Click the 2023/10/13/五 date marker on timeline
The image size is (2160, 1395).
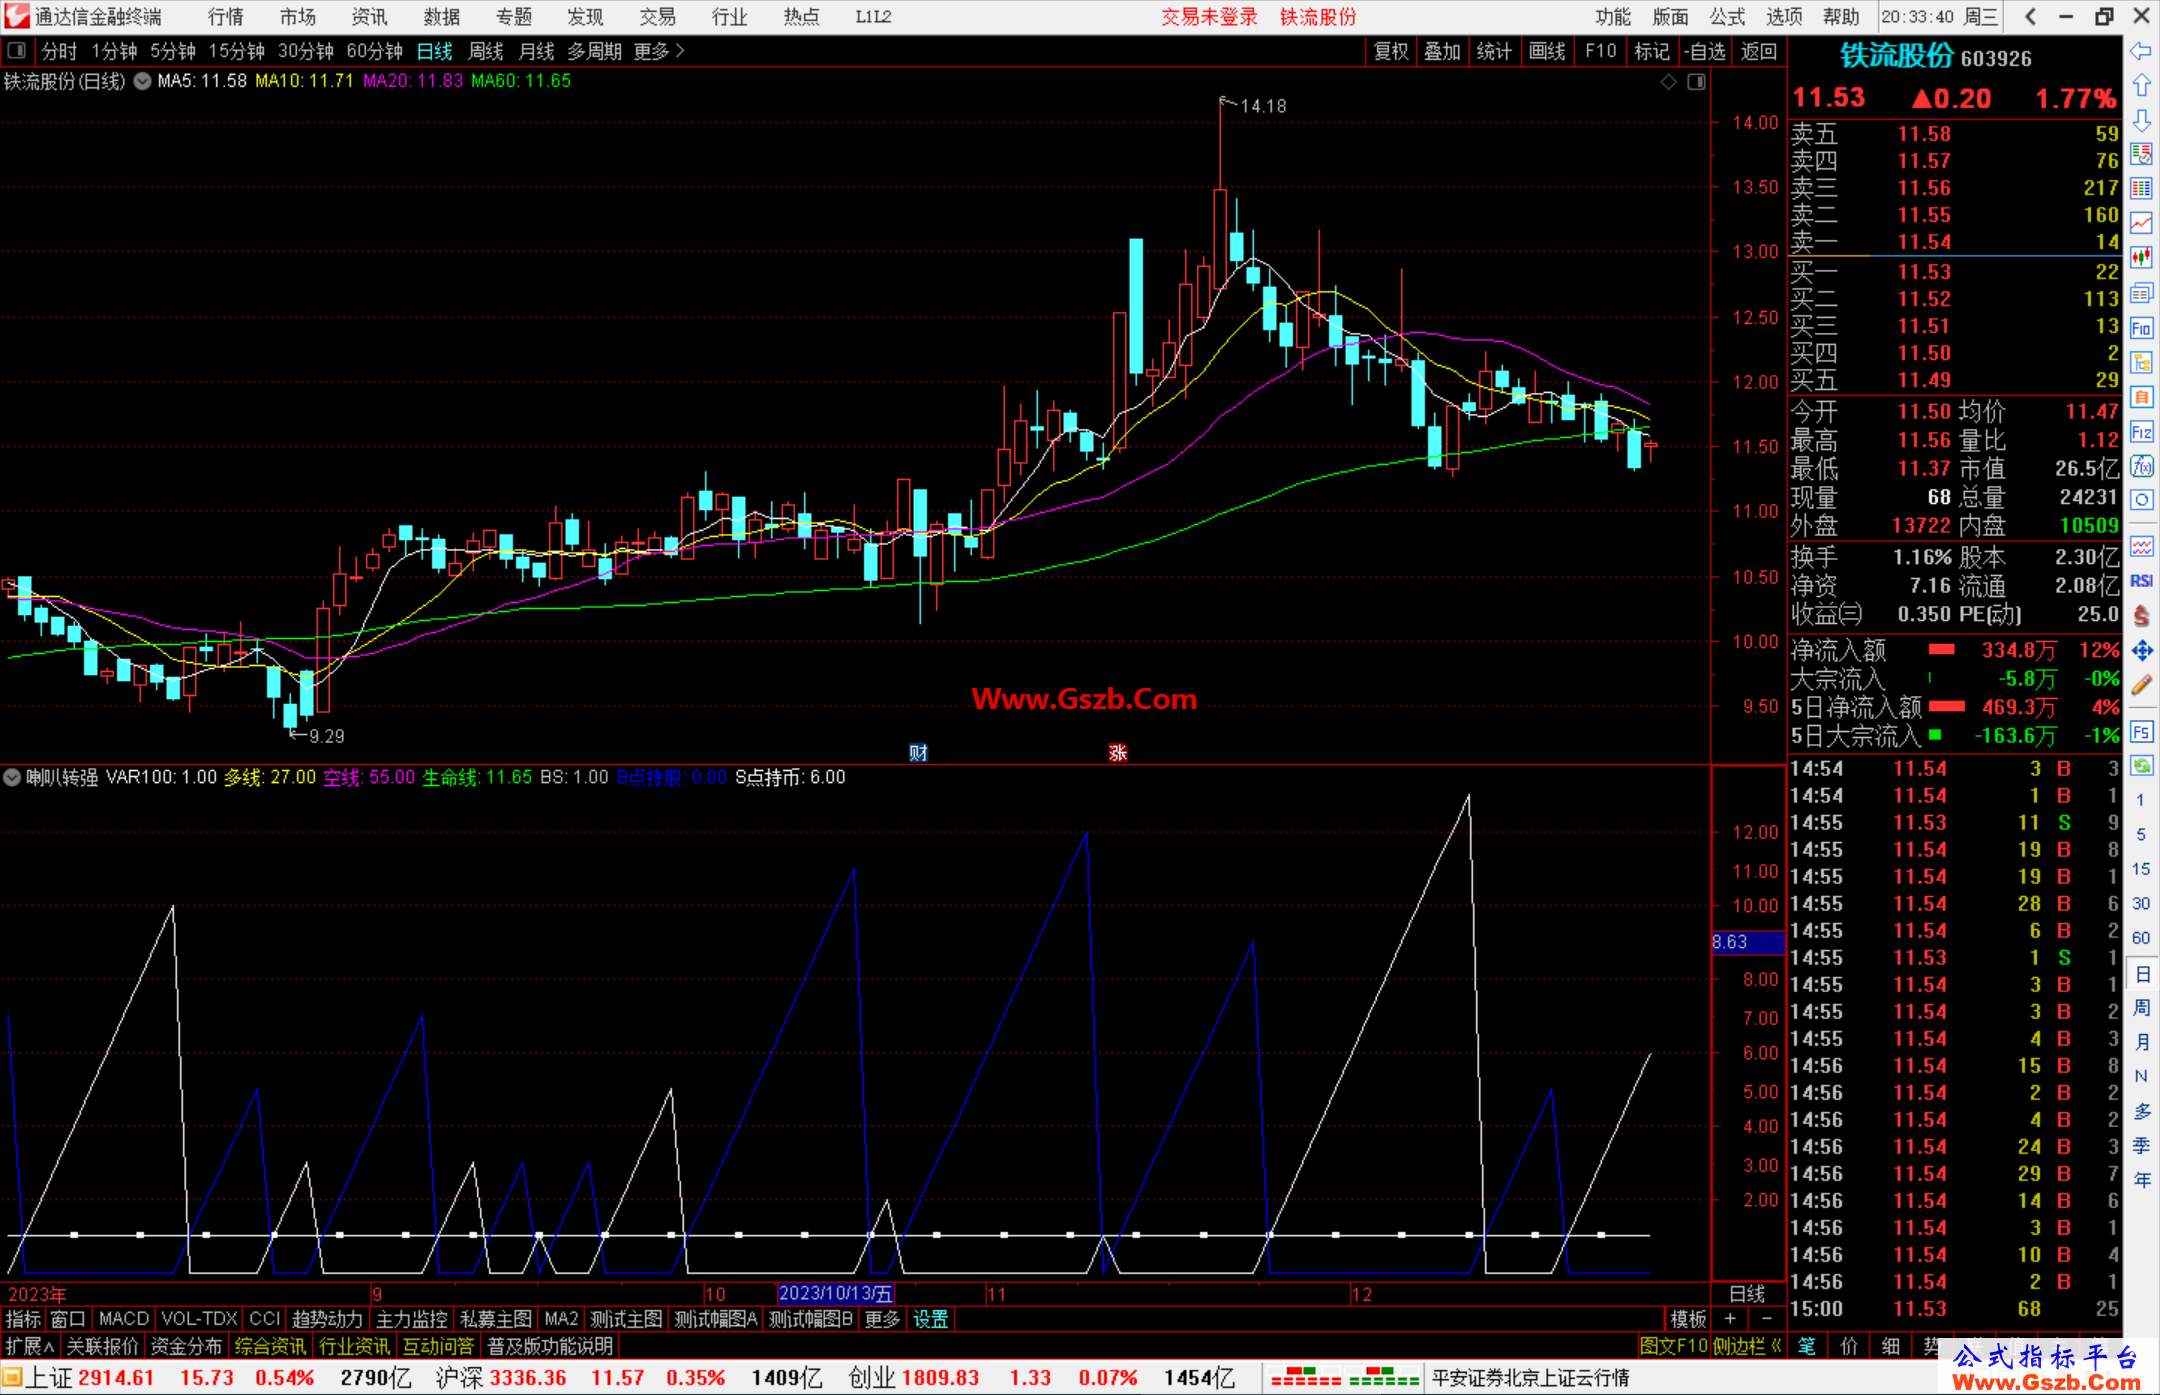(836, 1293)
